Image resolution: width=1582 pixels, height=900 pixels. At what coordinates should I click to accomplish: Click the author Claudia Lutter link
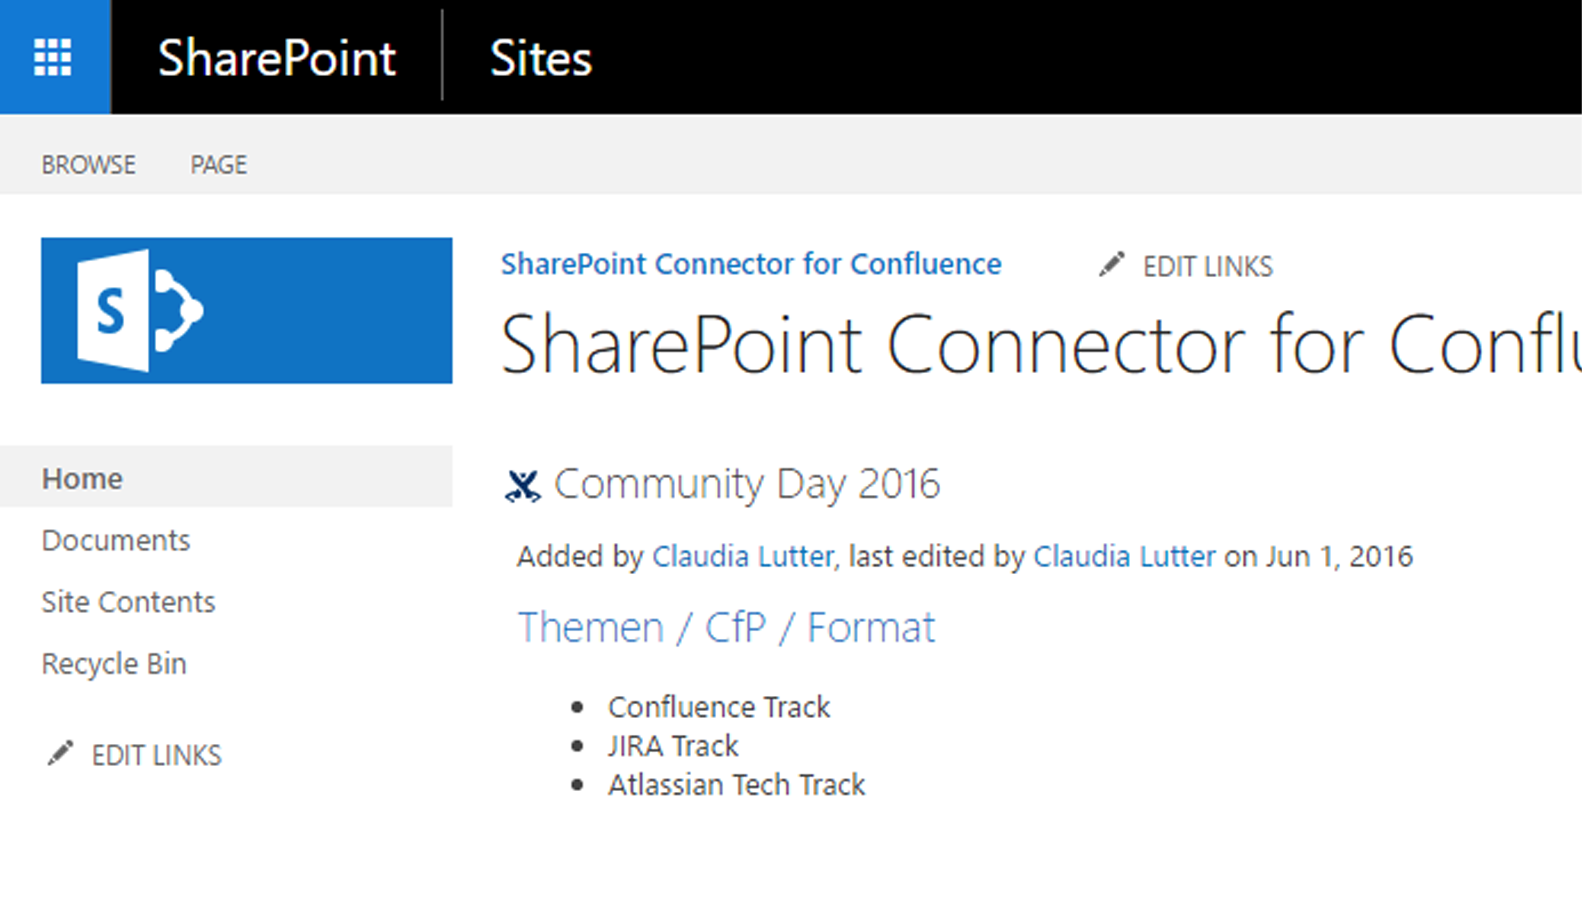[x=741, y=556]
